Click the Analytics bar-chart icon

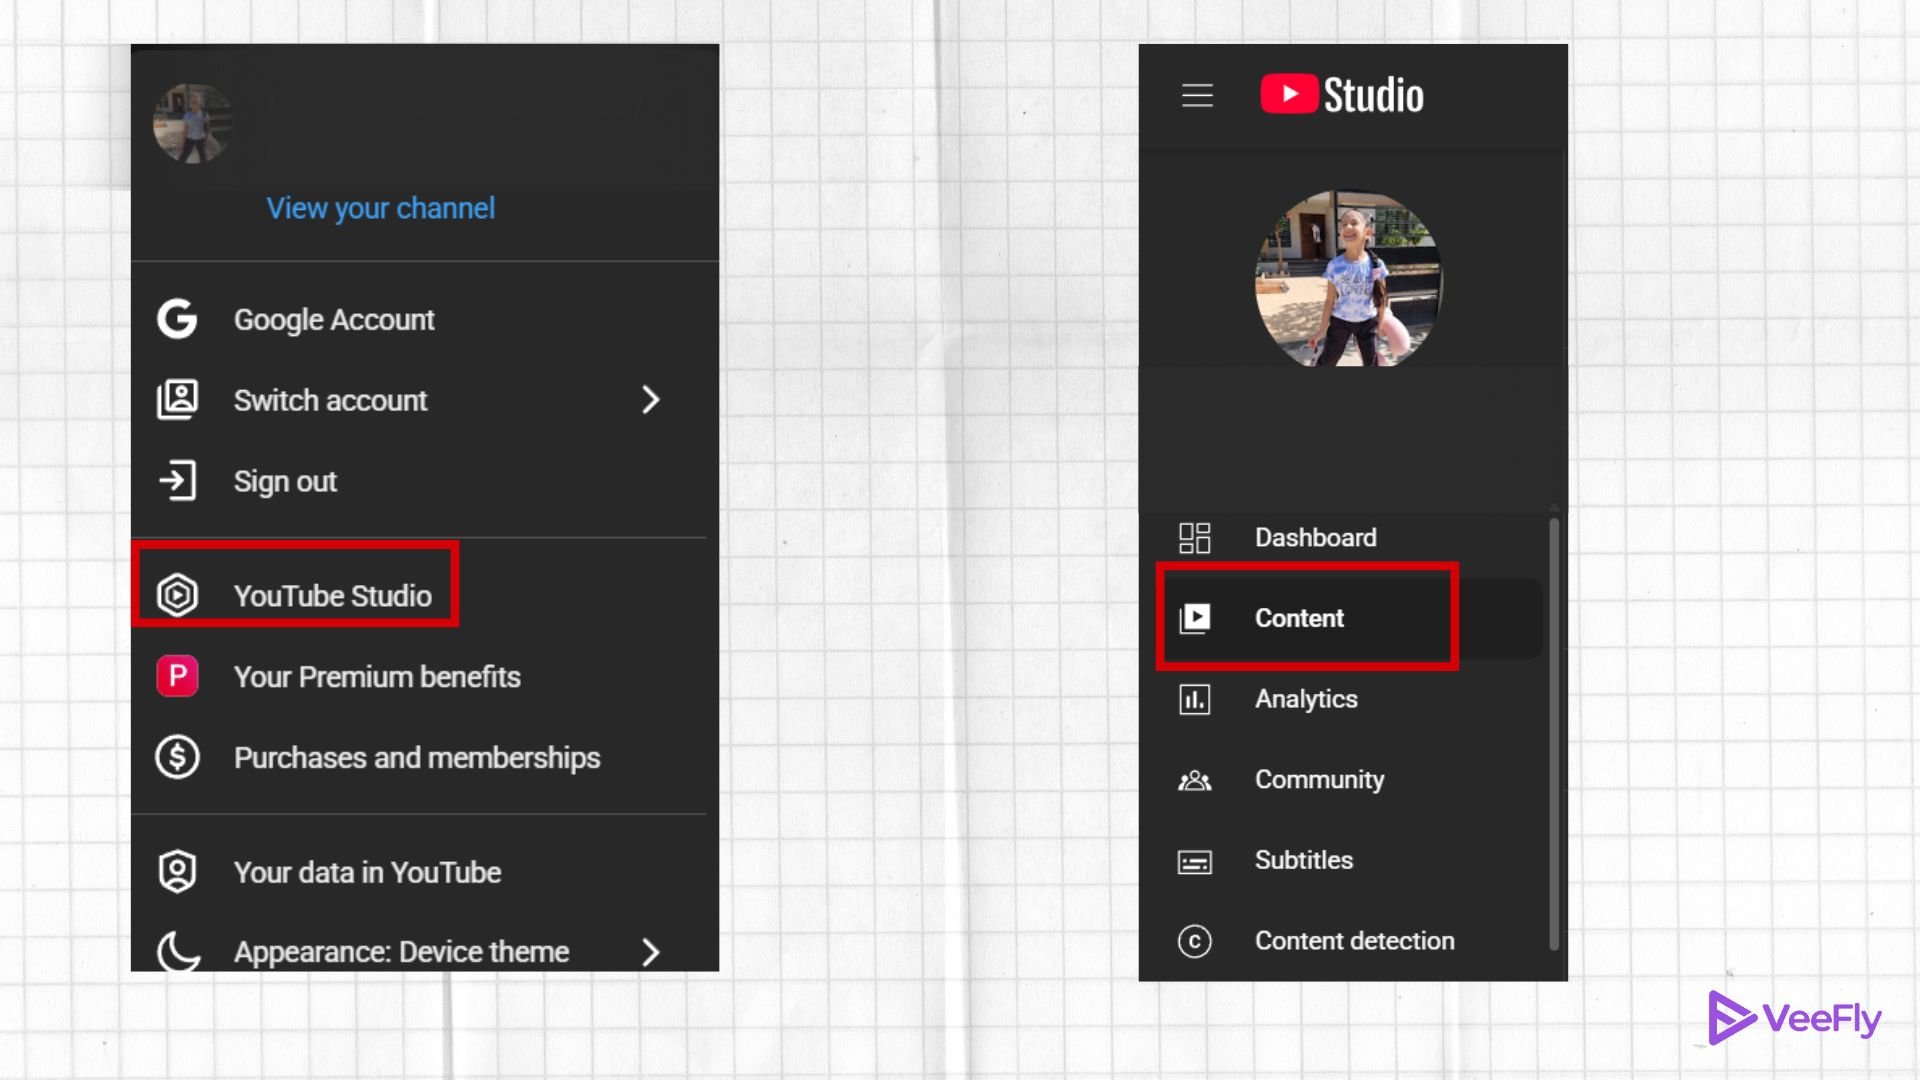coord(1196,699)
